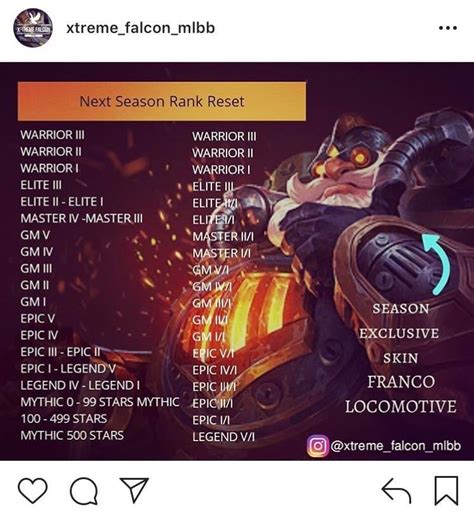
Task: Click the MASTER IV -MASTER III row
Action: click(x=82, y=218)
